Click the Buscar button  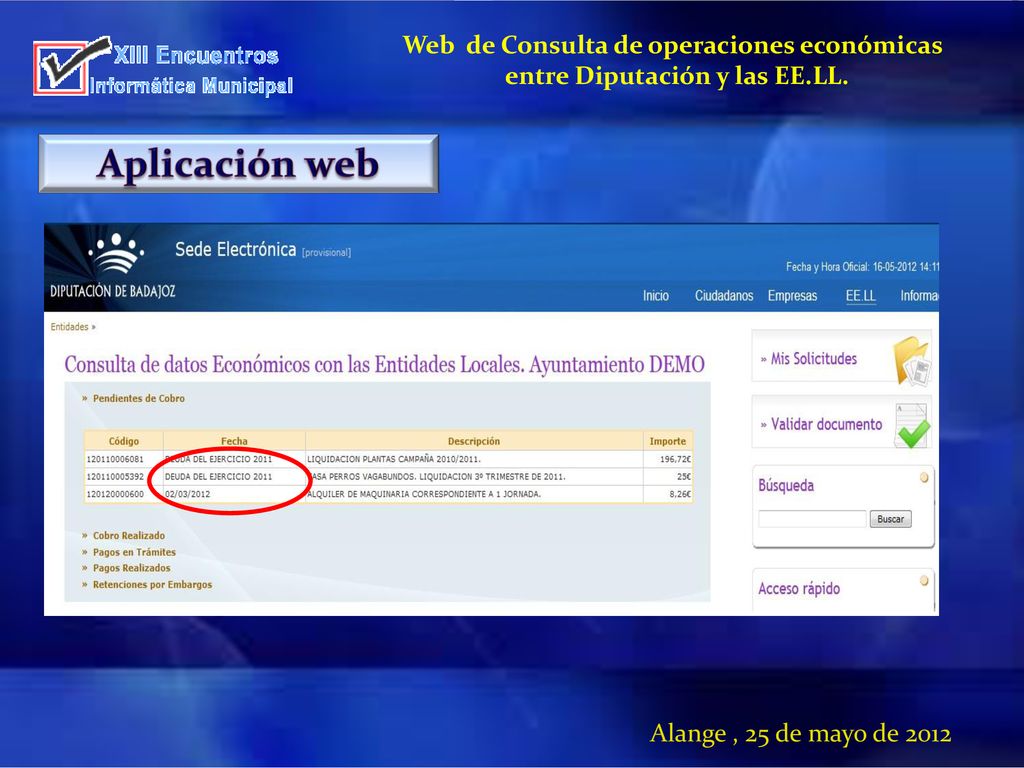[890, 519]
